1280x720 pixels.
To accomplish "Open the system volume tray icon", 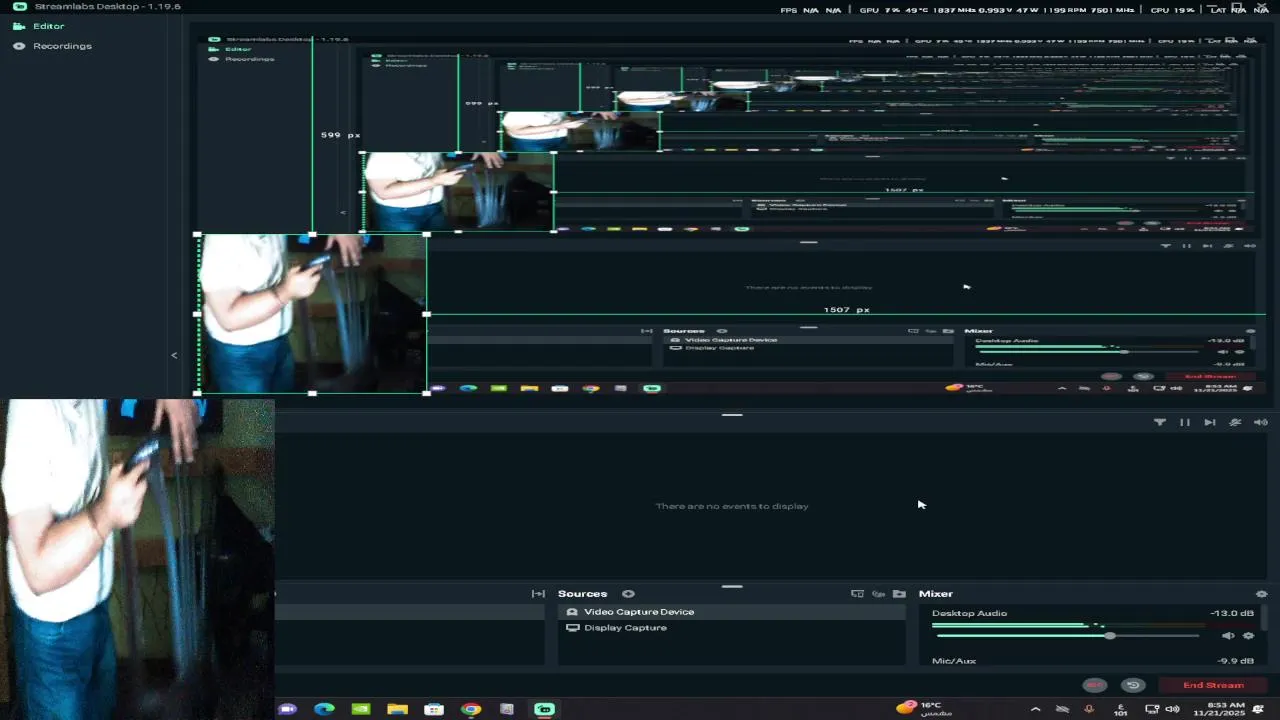I will (x=1172, y=709).
